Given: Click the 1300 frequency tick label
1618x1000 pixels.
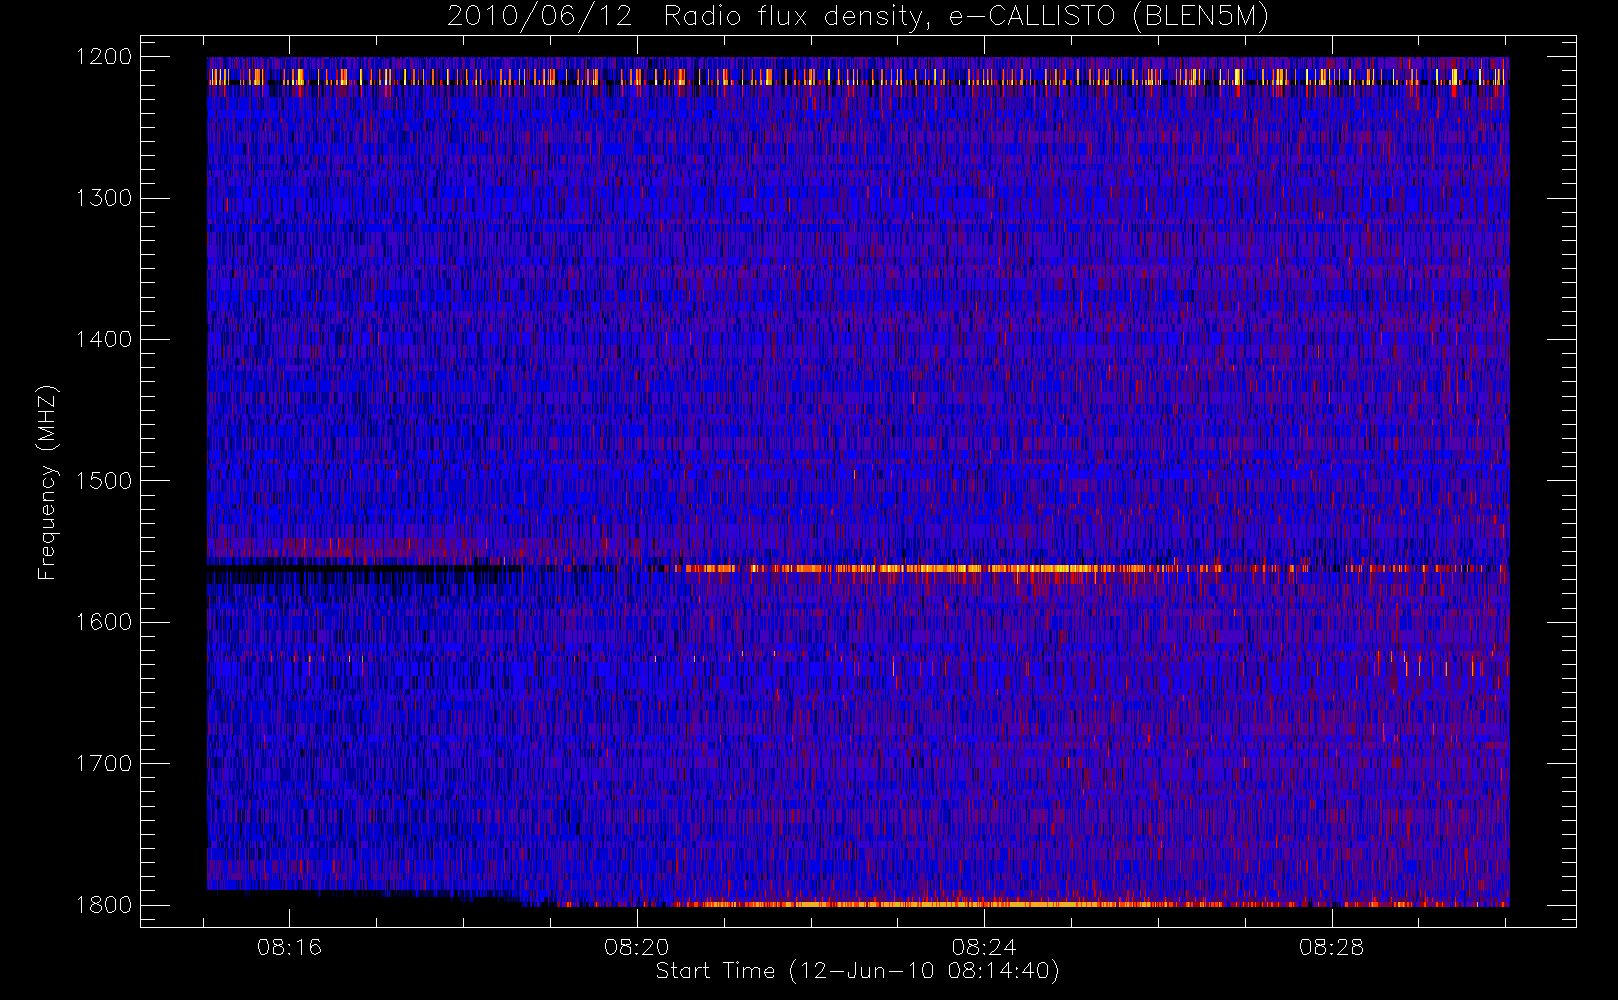Looking at the screenshot, I should click(104, 198).
